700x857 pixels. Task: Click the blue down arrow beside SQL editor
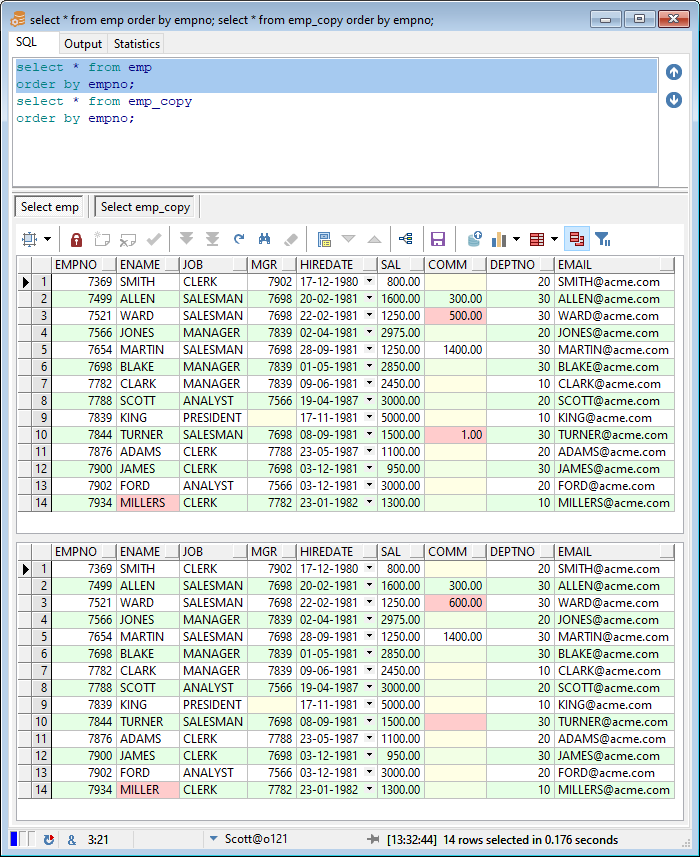click(x=674, y=99)
